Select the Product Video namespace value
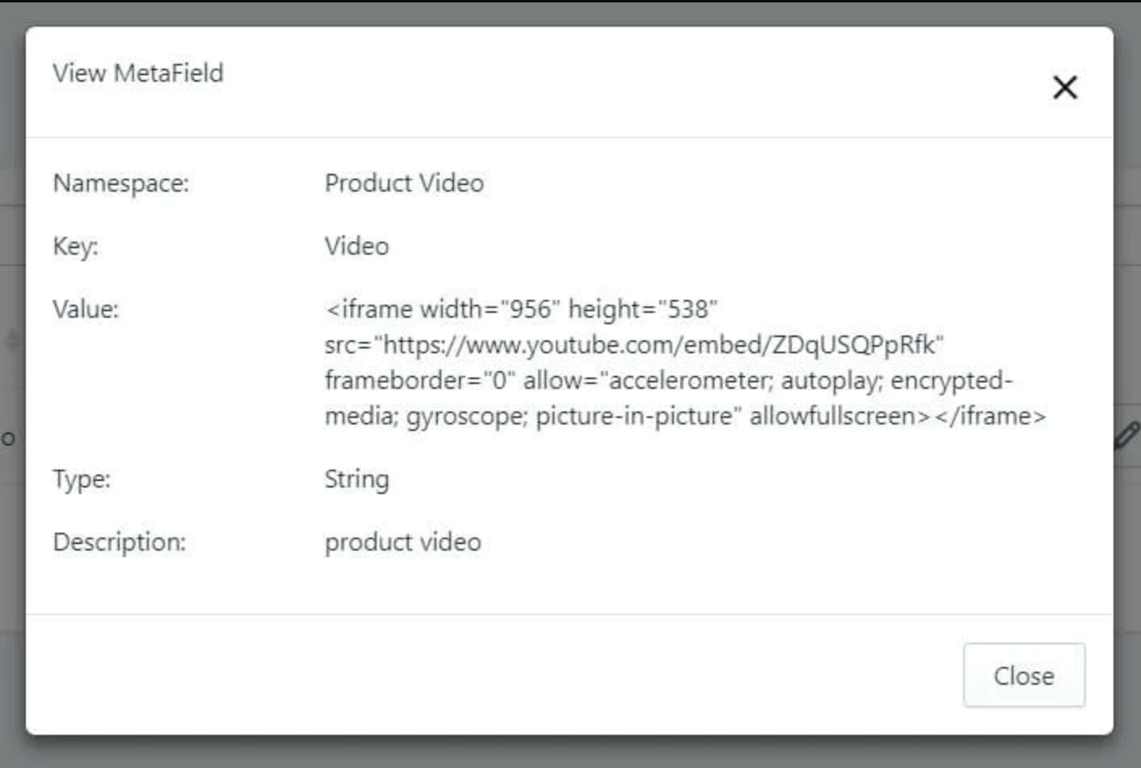 pyautogui.click(x=404, y=183)
